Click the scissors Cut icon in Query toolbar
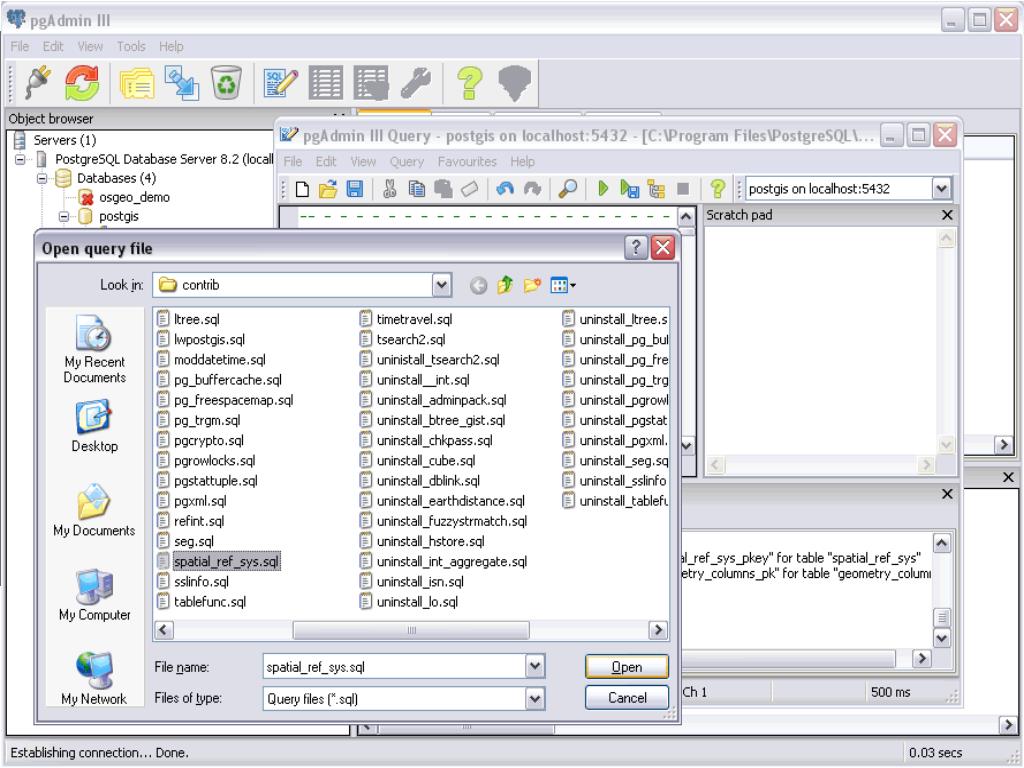Image resolution: width=1024 pixels, height=768 pixels. (390, 189)
